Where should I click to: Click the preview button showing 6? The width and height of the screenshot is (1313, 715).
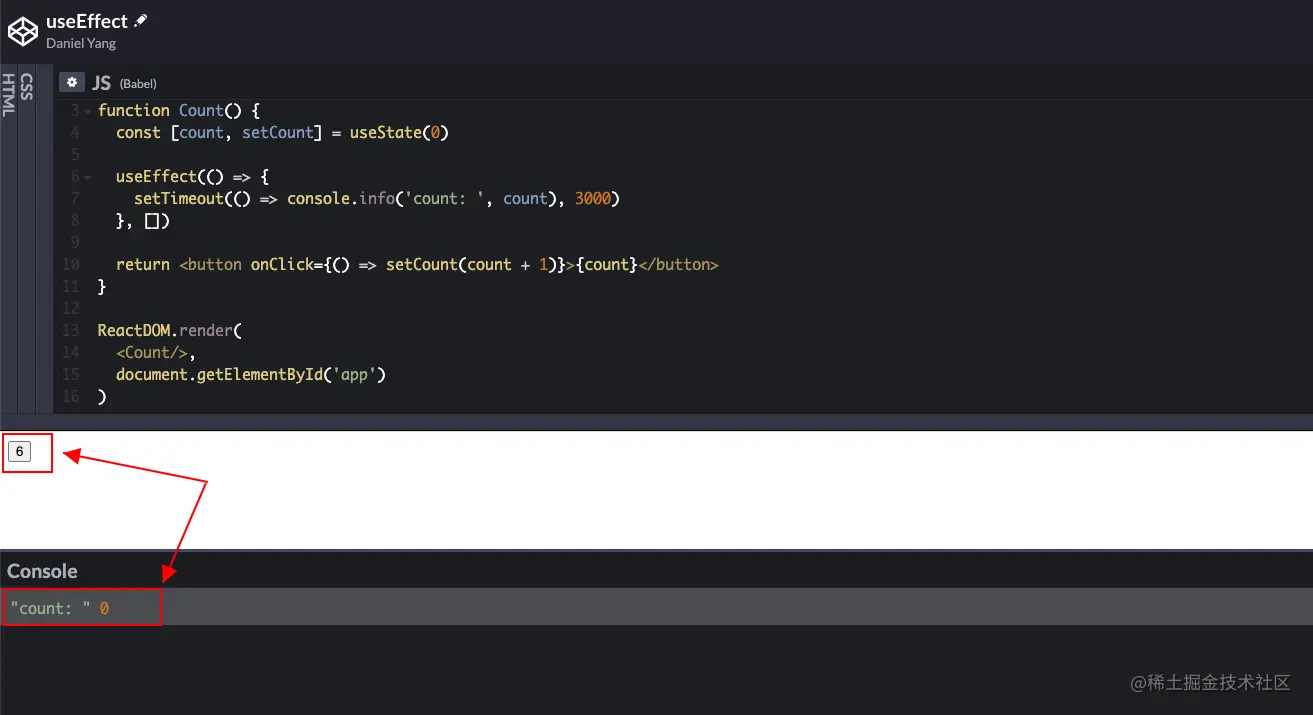click(x=19, y=452)
